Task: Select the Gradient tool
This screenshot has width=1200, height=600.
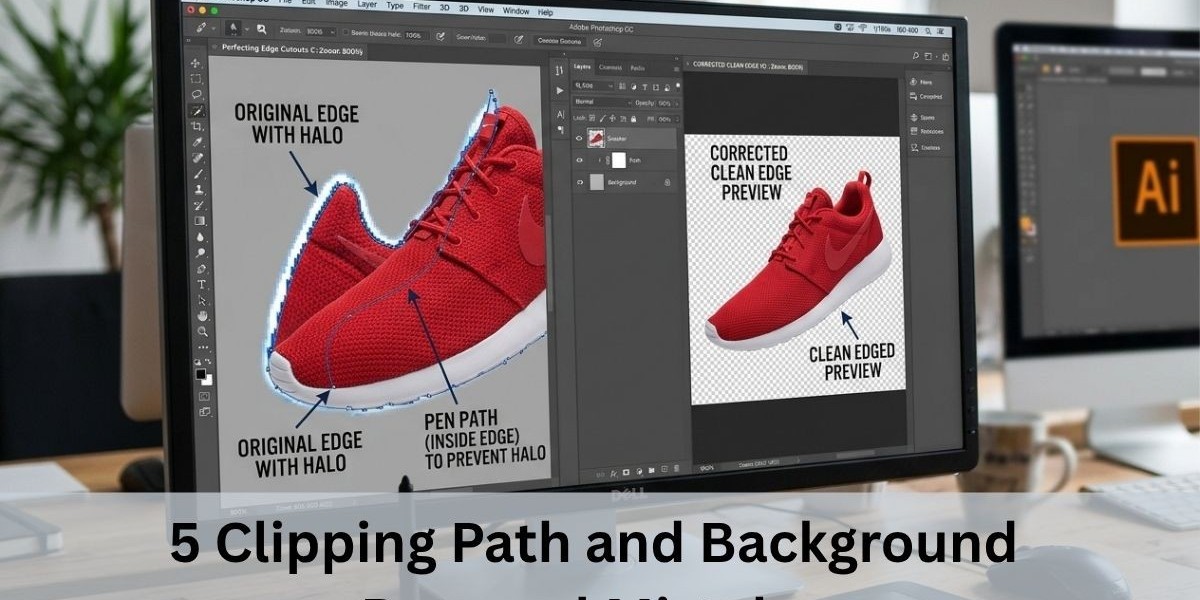Action: 200,220
